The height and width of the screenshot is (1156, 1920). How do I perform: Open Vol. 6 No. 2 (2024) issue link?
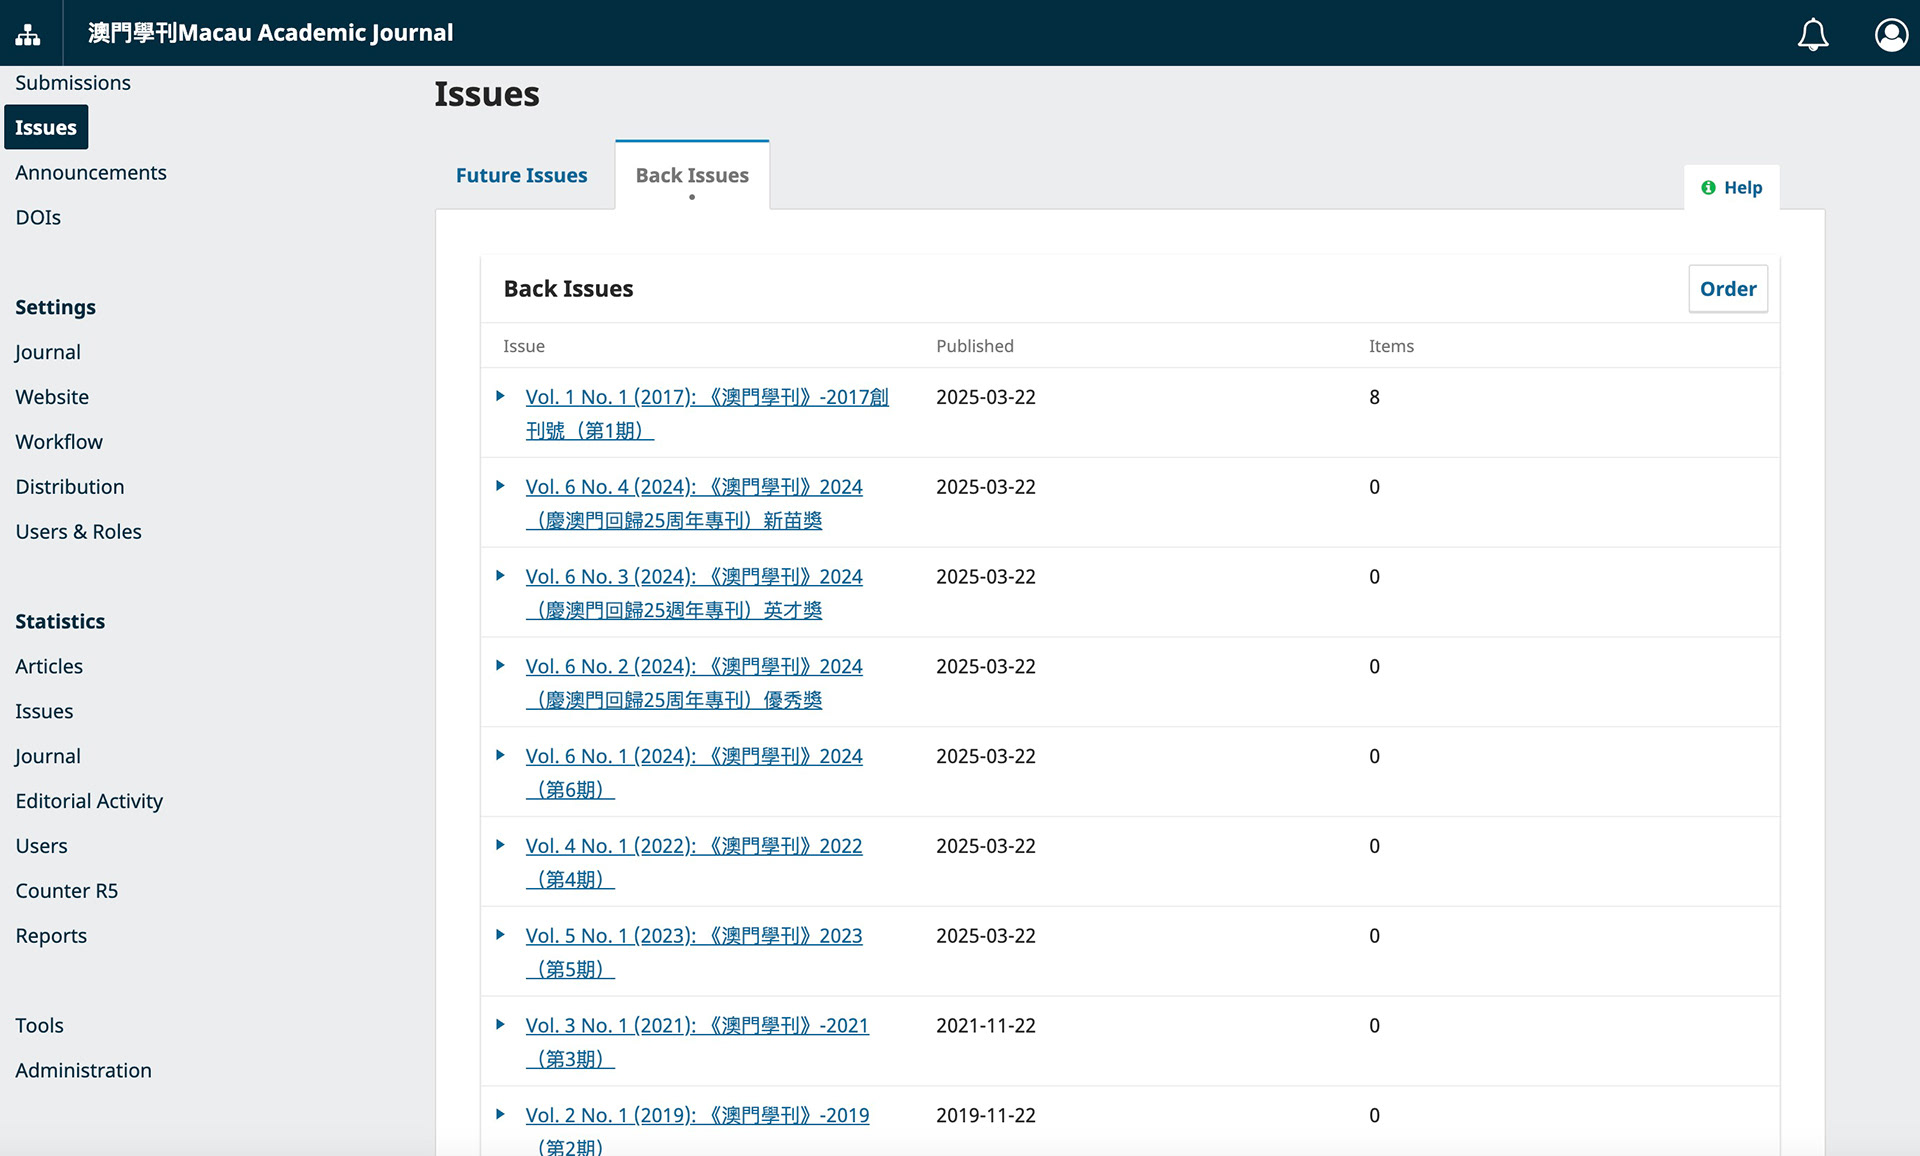tap(693, 667)
